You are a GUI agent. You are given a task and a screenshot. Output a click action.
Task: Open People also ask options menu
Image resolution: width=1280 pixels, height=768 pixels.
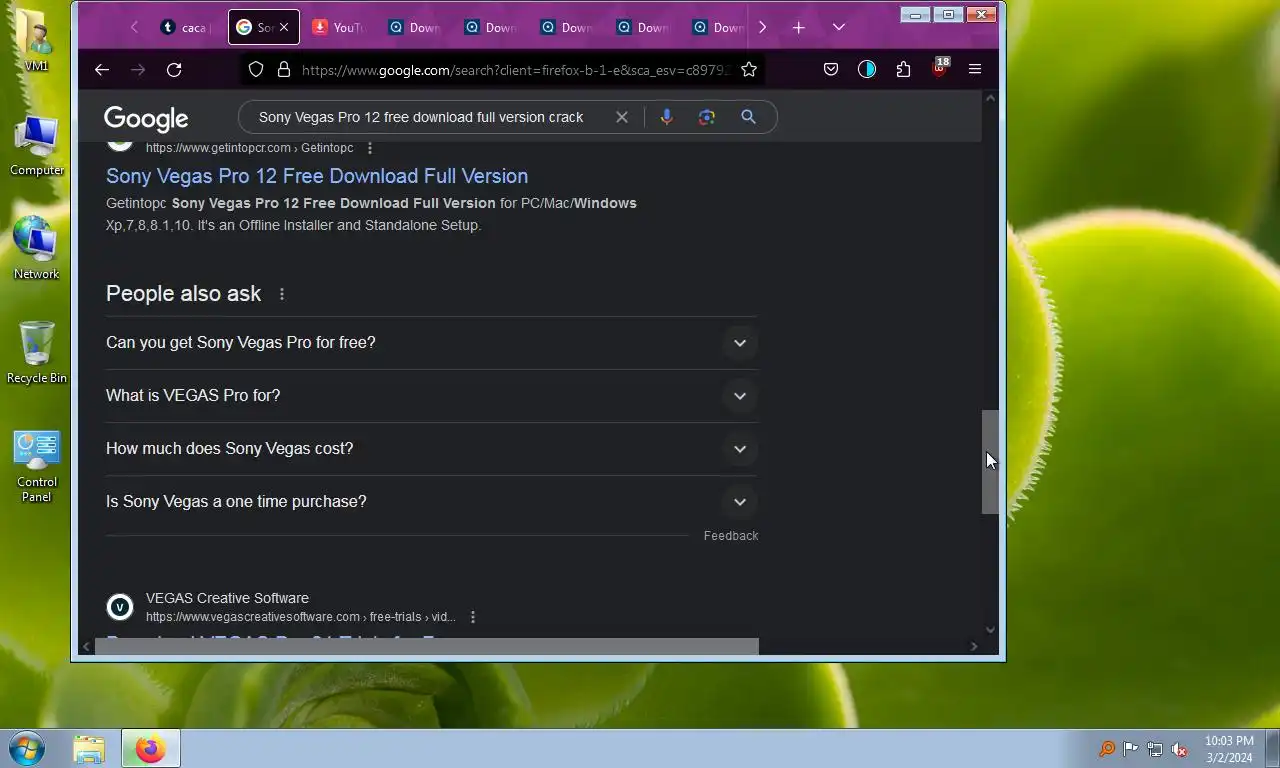(282, 294)
